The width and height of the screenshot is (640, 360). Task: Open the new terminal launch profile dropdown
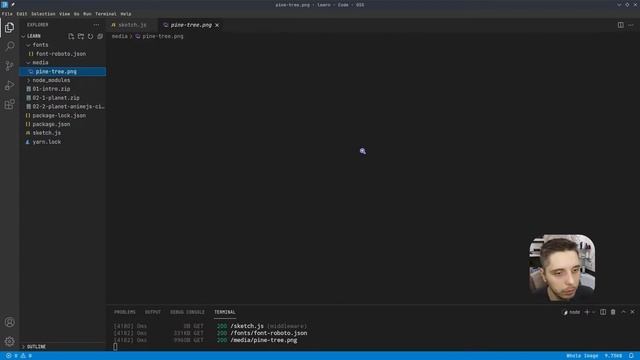click(593, 312)
